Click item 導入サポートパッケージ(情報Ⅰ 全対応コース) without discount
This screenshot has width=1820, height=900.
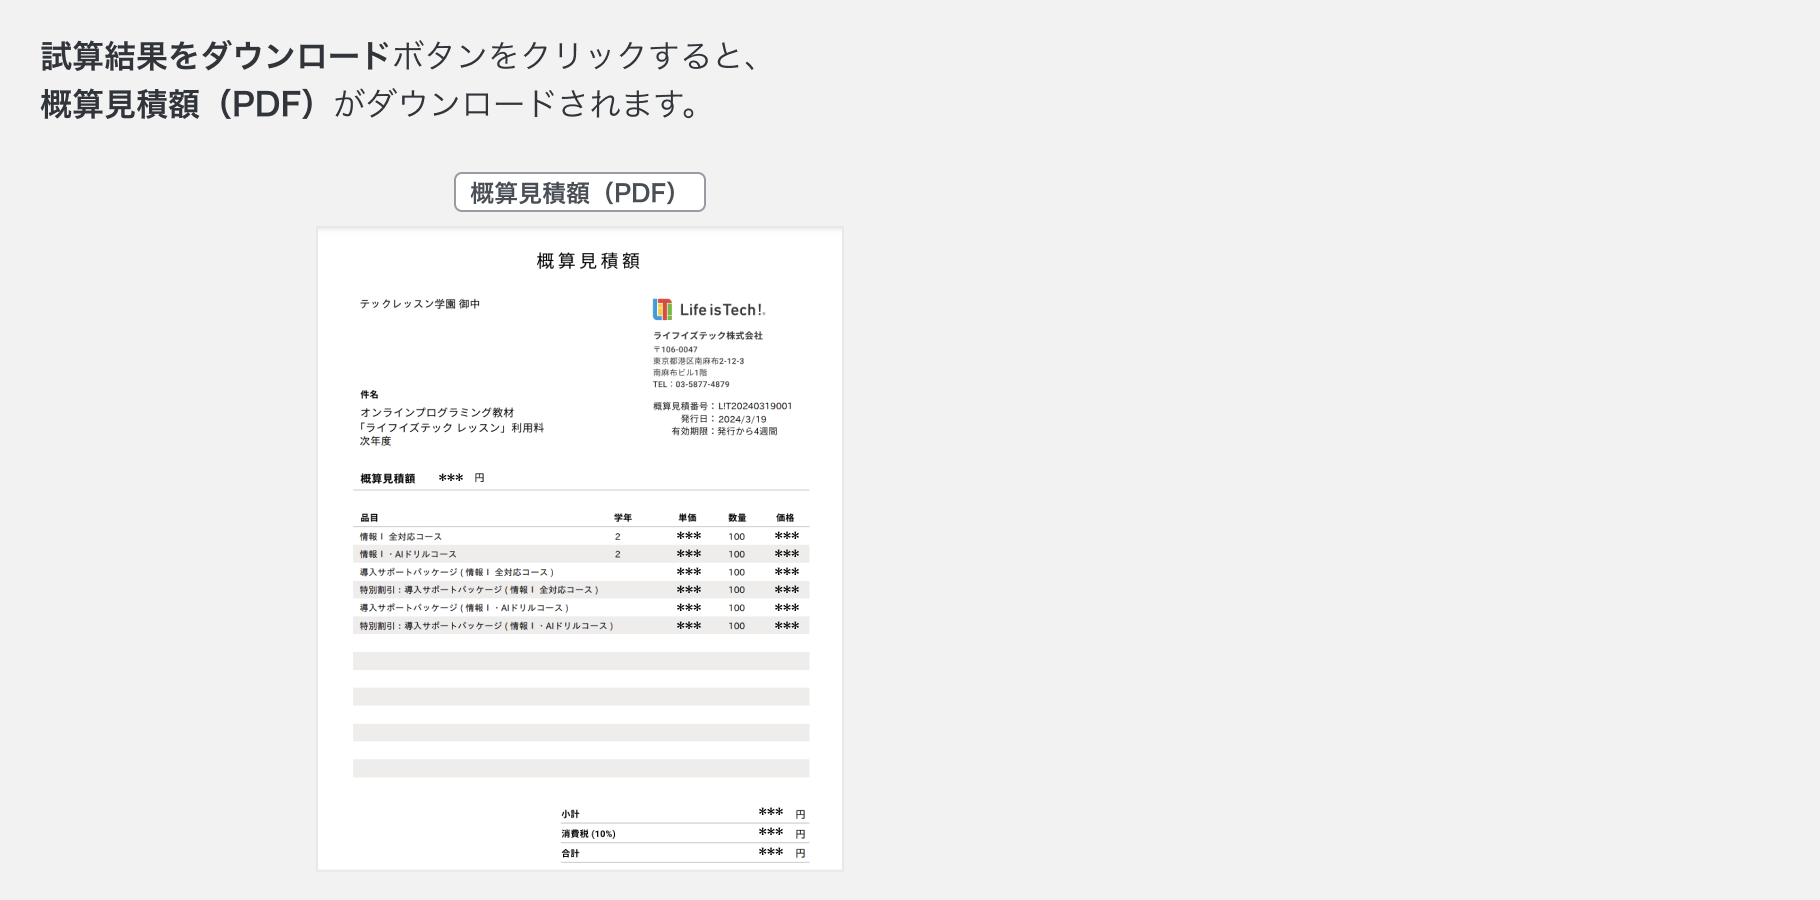point(457,572)
